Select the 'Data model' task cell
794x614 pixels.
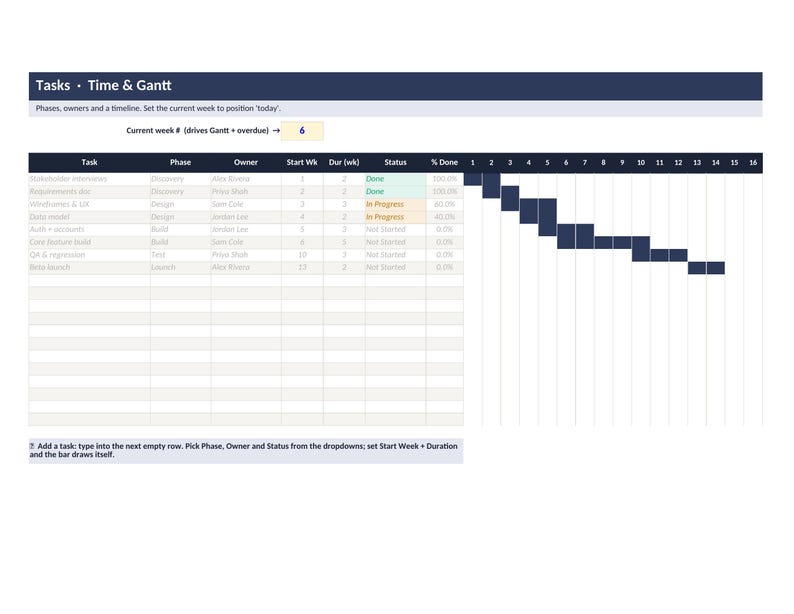(x=89, y=217)
